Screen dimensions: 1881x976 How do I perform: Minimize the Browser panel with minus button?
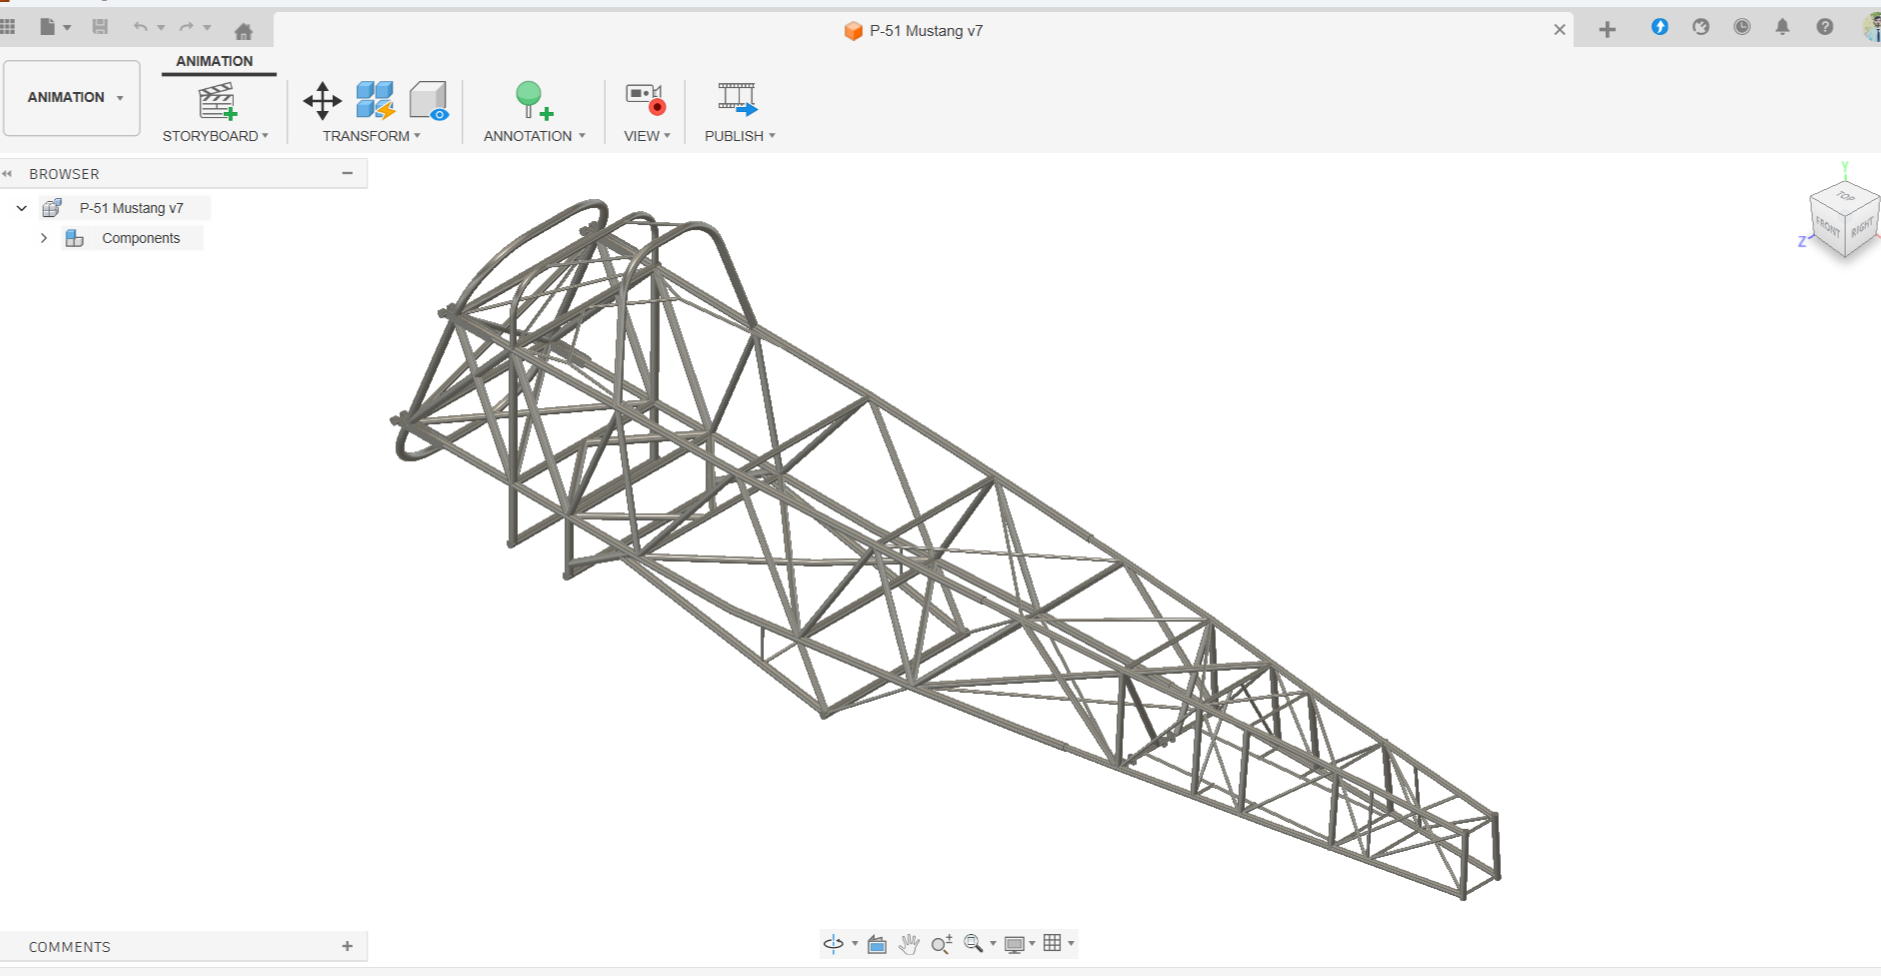point(347,173)
